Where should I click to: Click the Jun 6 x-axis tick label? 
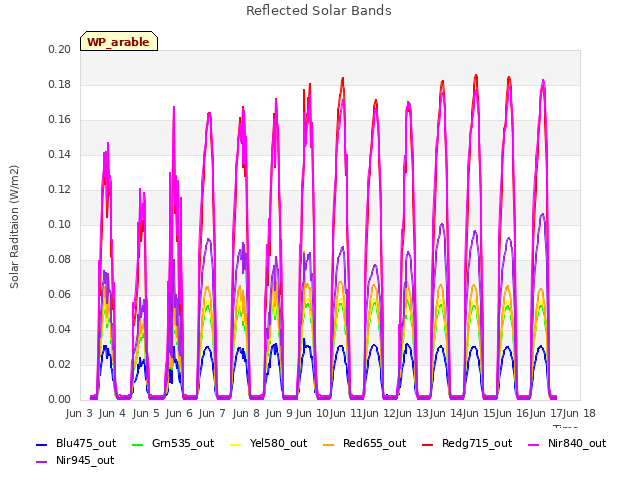pyautogui.click(x=179, y=413)
